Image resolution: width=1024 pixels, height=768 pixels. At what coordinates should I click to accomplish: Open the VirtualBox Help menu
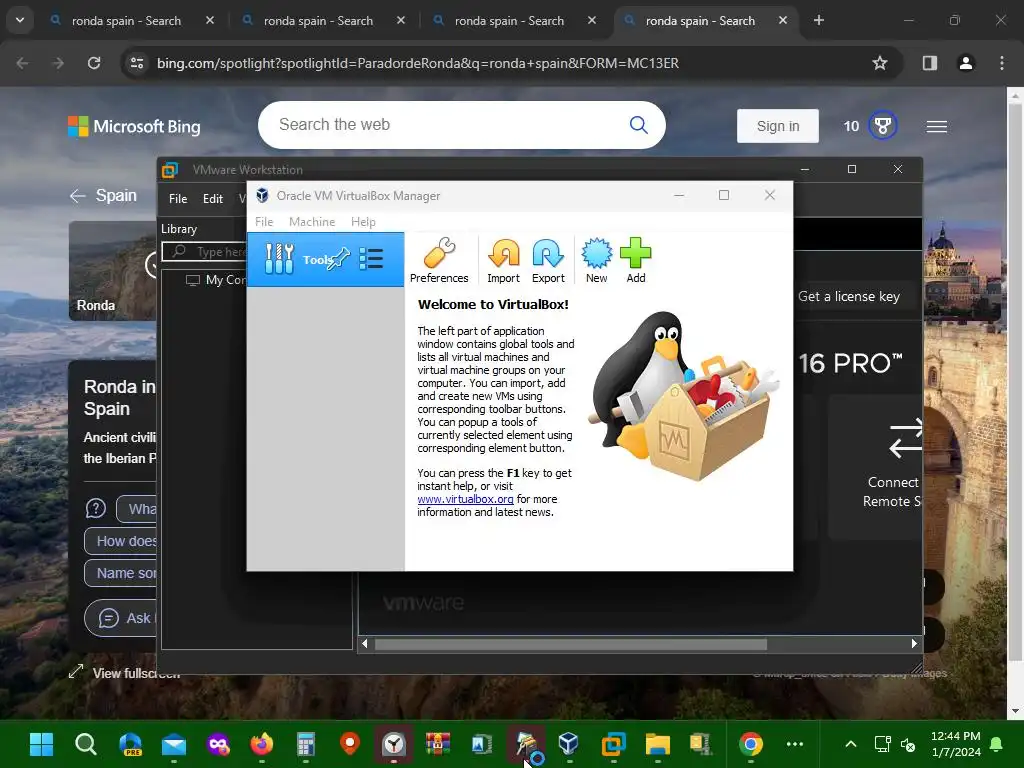363,221
